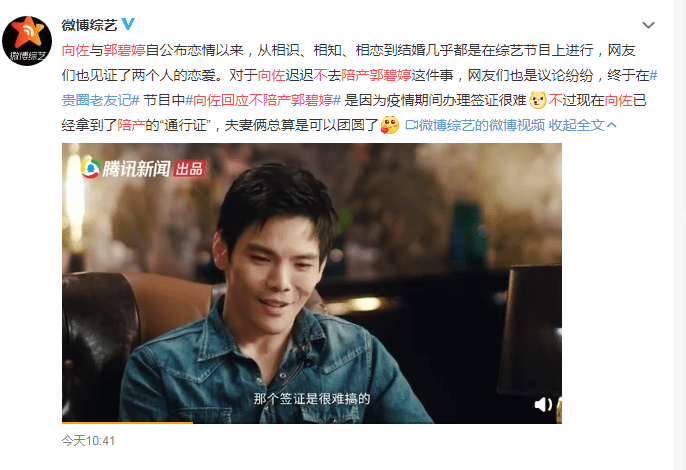
Task: Click the red 出品 badge on the video
Action: (x=189, y=168)
